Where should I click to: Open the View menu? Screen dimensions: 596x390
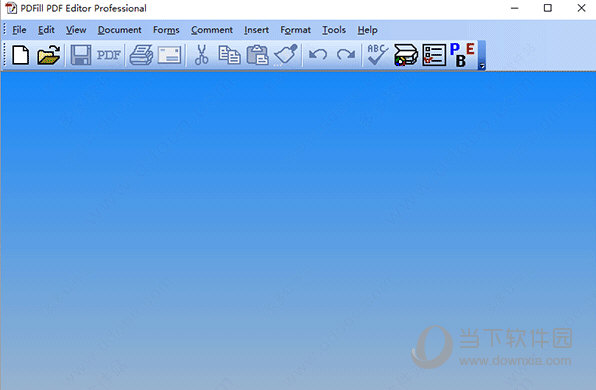pos(76,30)
